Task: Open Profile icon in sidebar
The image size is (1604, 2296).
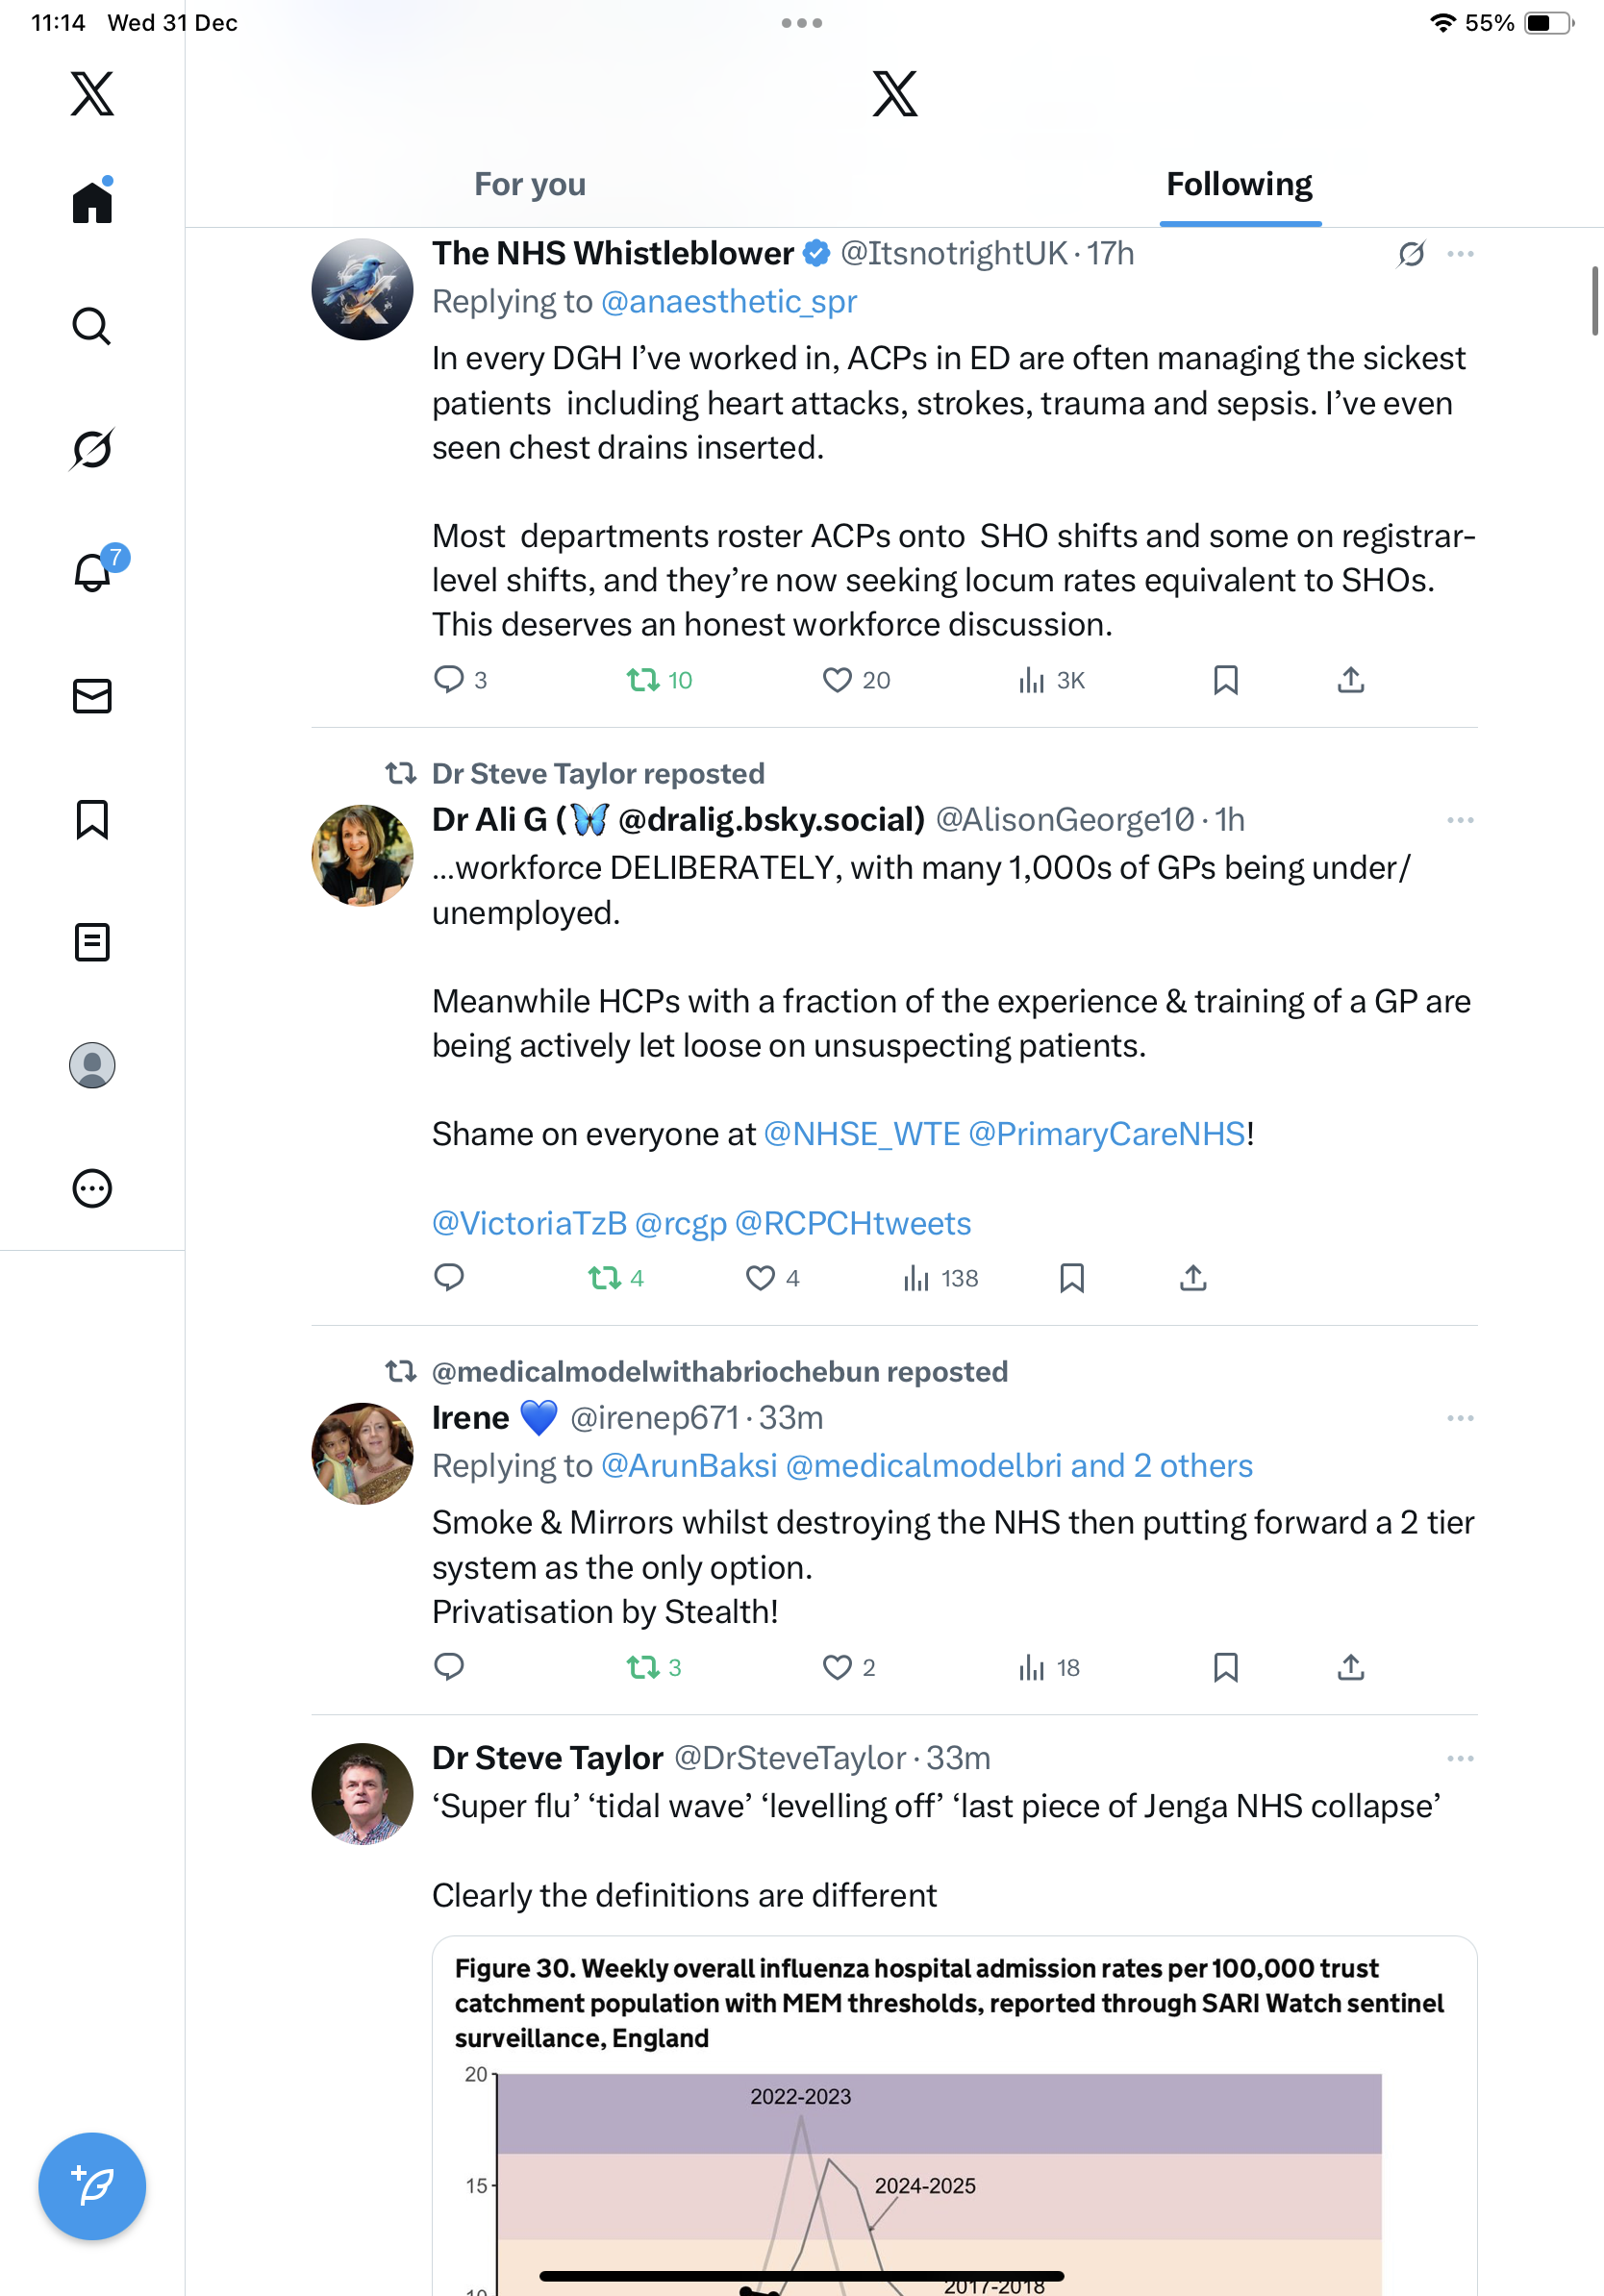Action: pos(92,1065)
